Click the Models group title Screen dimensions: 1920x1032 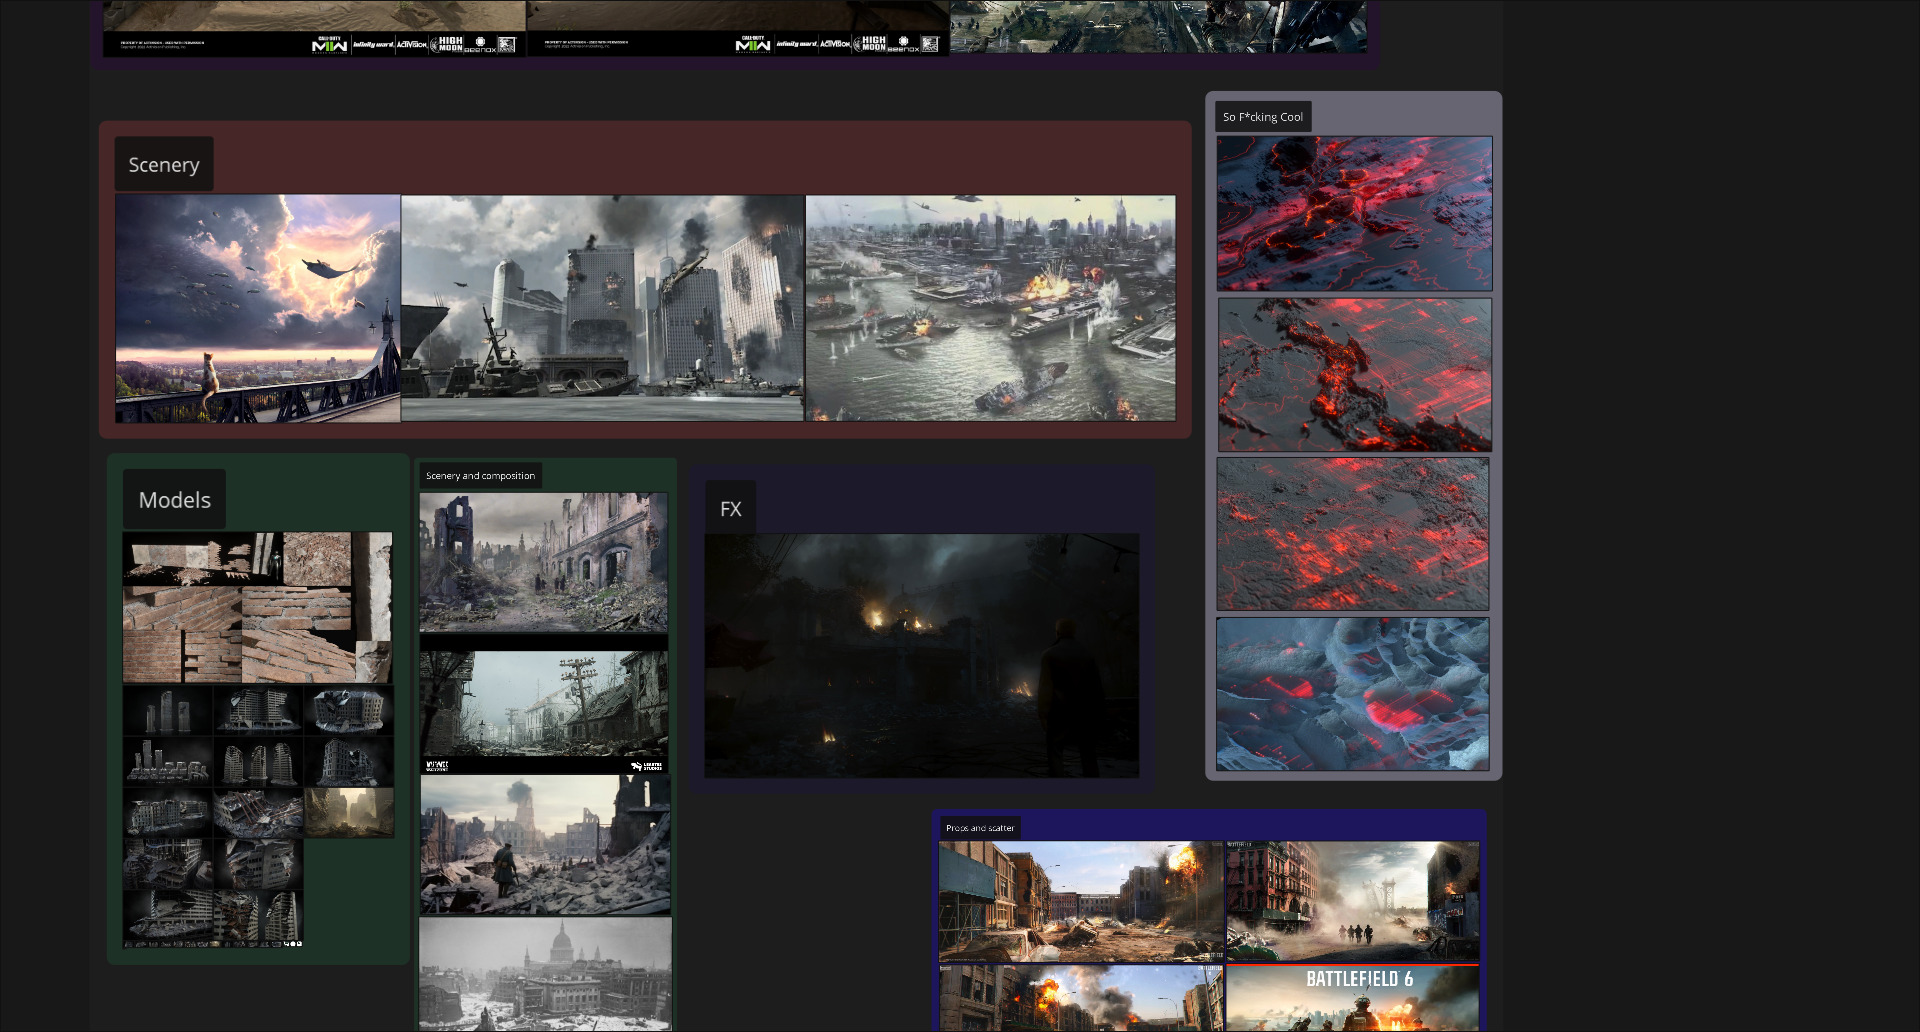click(174, 500)
